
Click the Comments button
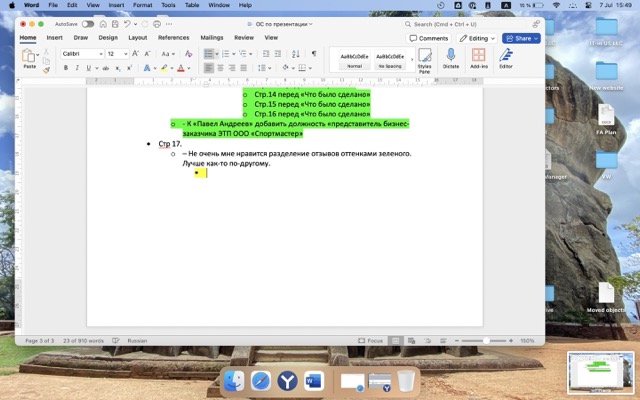click(x=428, y=38)
